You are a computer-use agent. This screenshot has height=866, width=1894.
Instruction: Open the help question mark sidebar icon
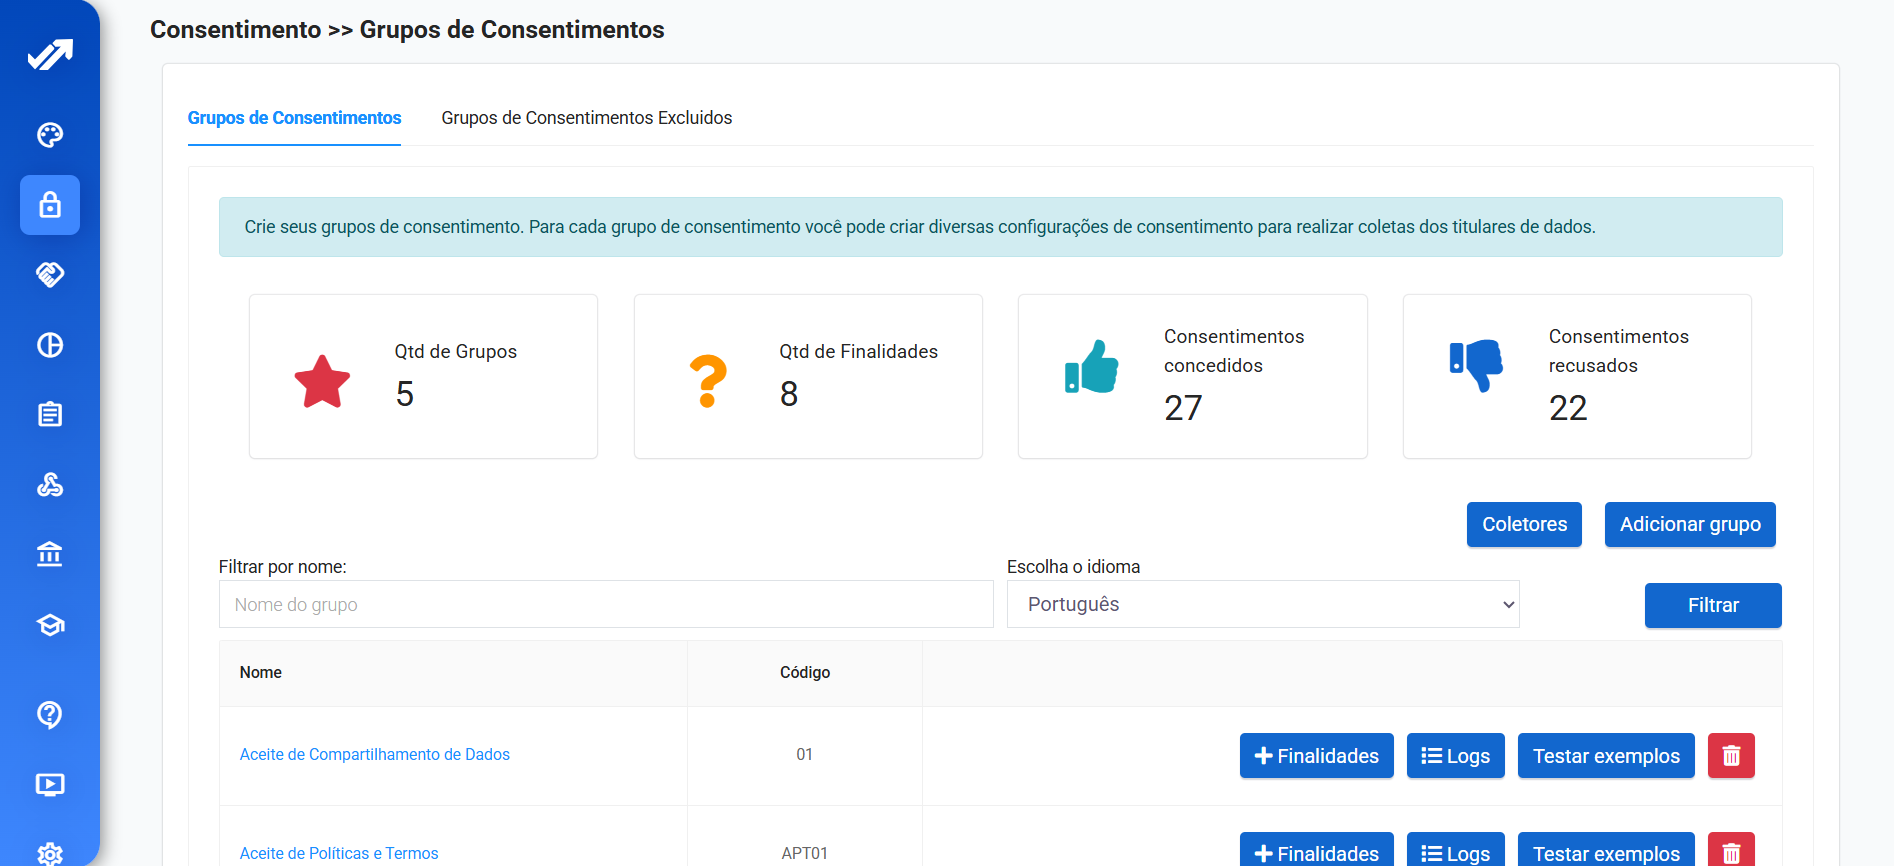click(50, 714)
